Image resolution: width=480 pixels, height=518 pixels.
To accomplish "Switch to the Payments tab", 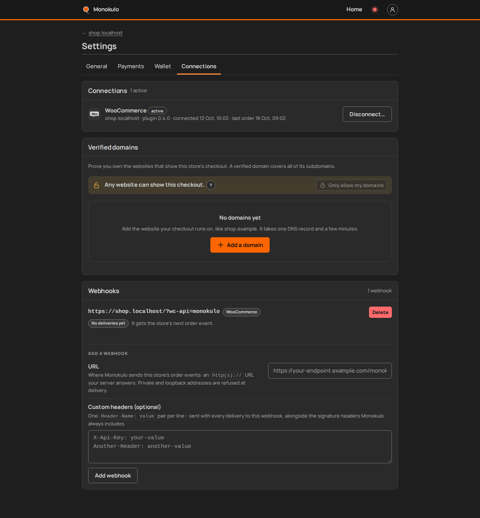I will tap(131, 66).
